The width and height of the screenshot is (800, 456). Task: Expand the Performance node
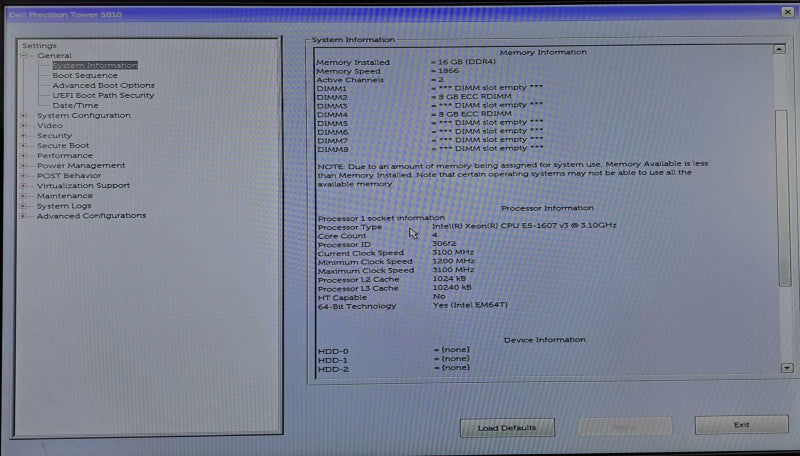pos(23,156)
